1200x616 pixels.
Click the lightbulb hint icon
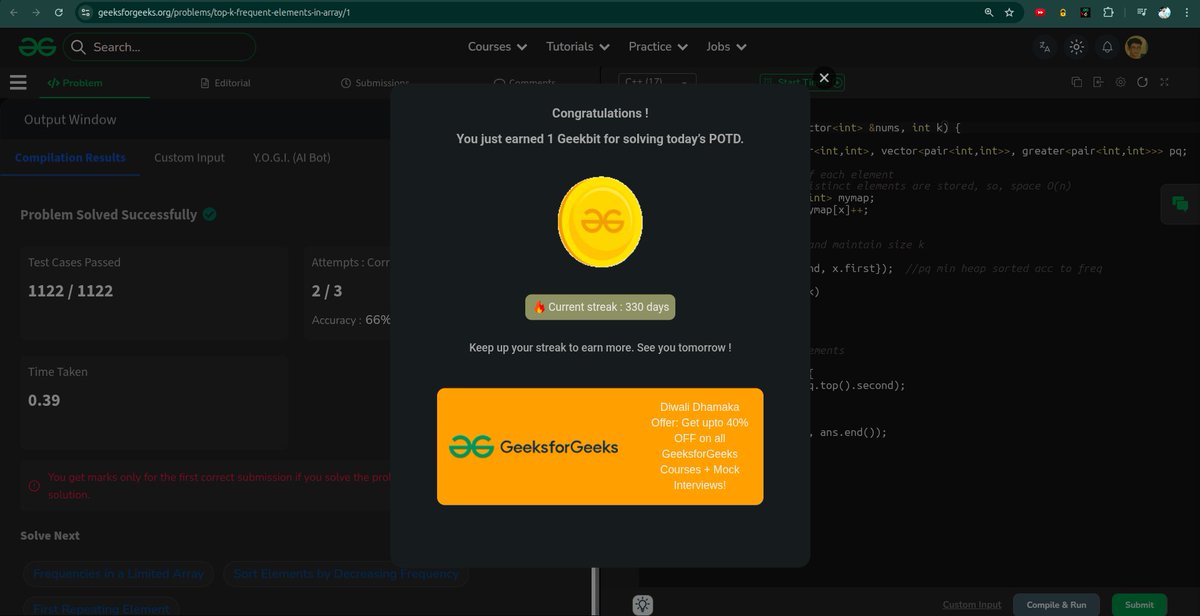pos(643,605)
